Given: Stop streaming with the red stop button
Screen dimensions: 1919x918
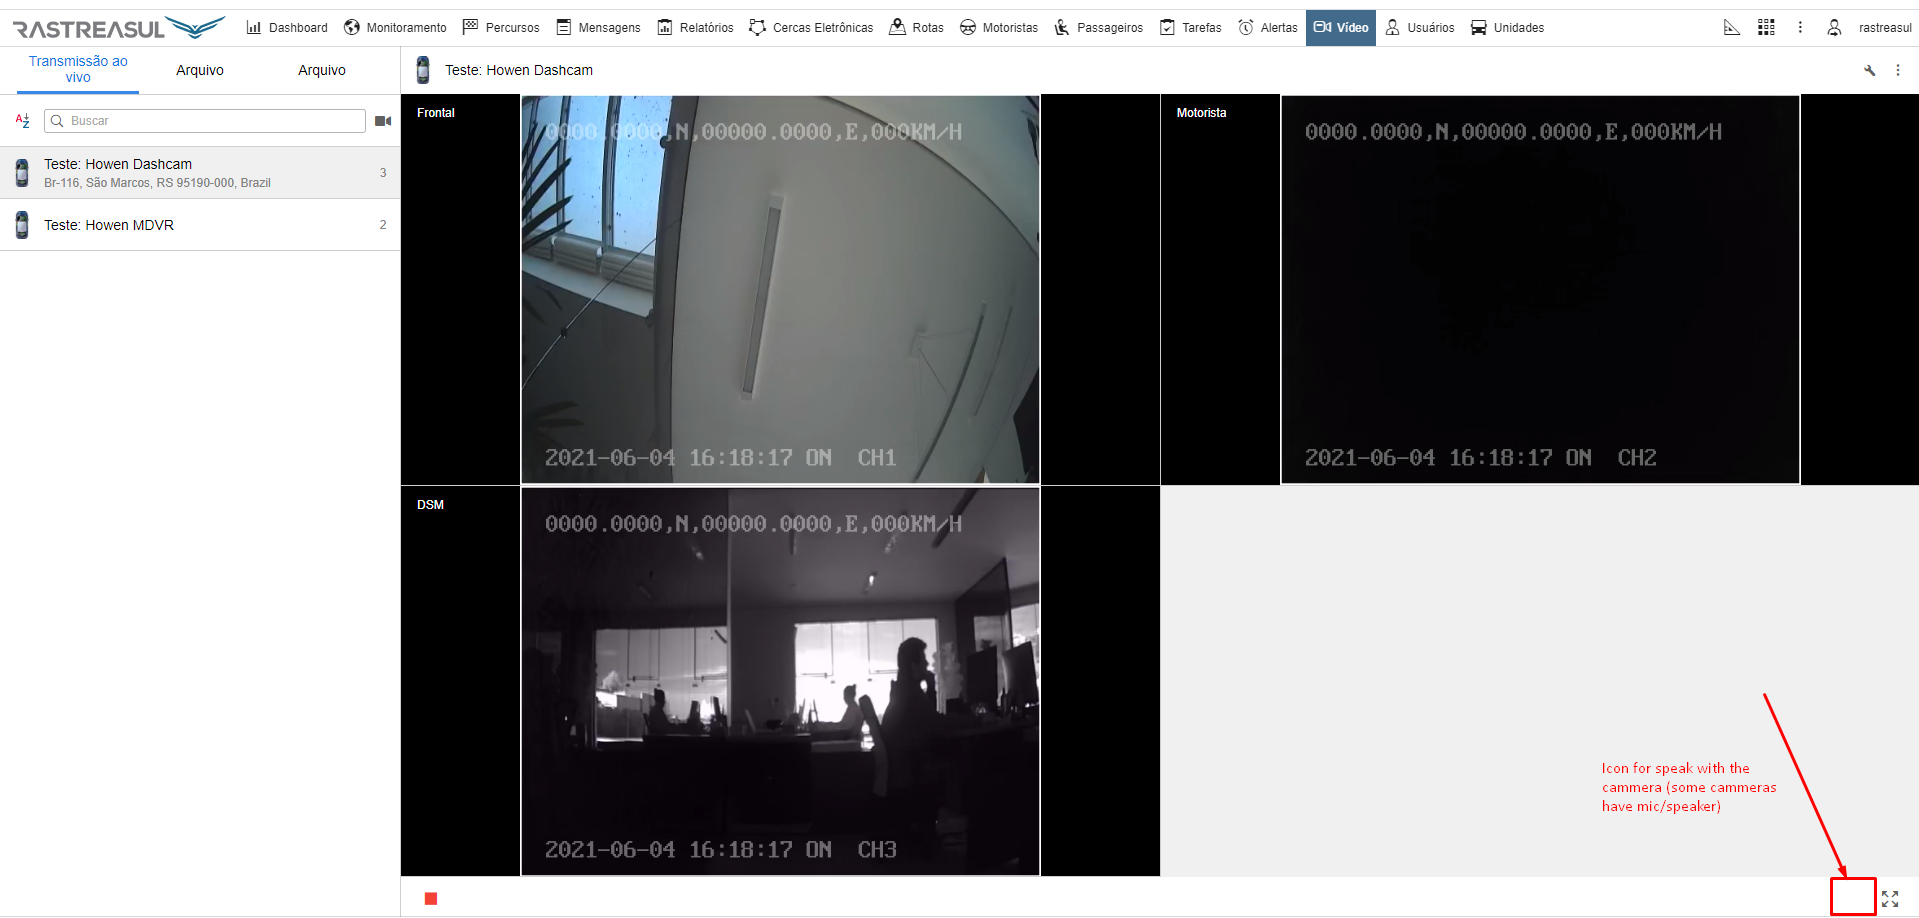Looking at the screenshot, I should click(x=431, y=899).
